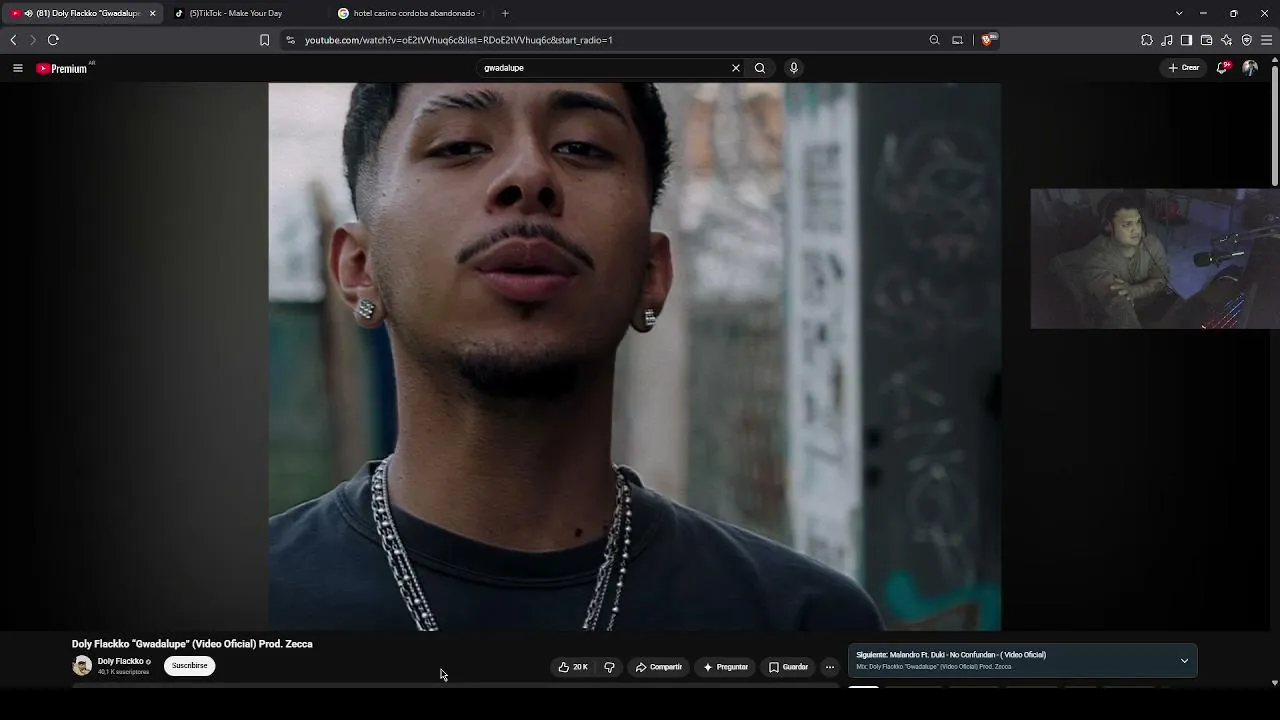Expand the Siguiente mix playlist panel
The height and width of the screenshot is (720, 1280).
tap(1184, 661)
